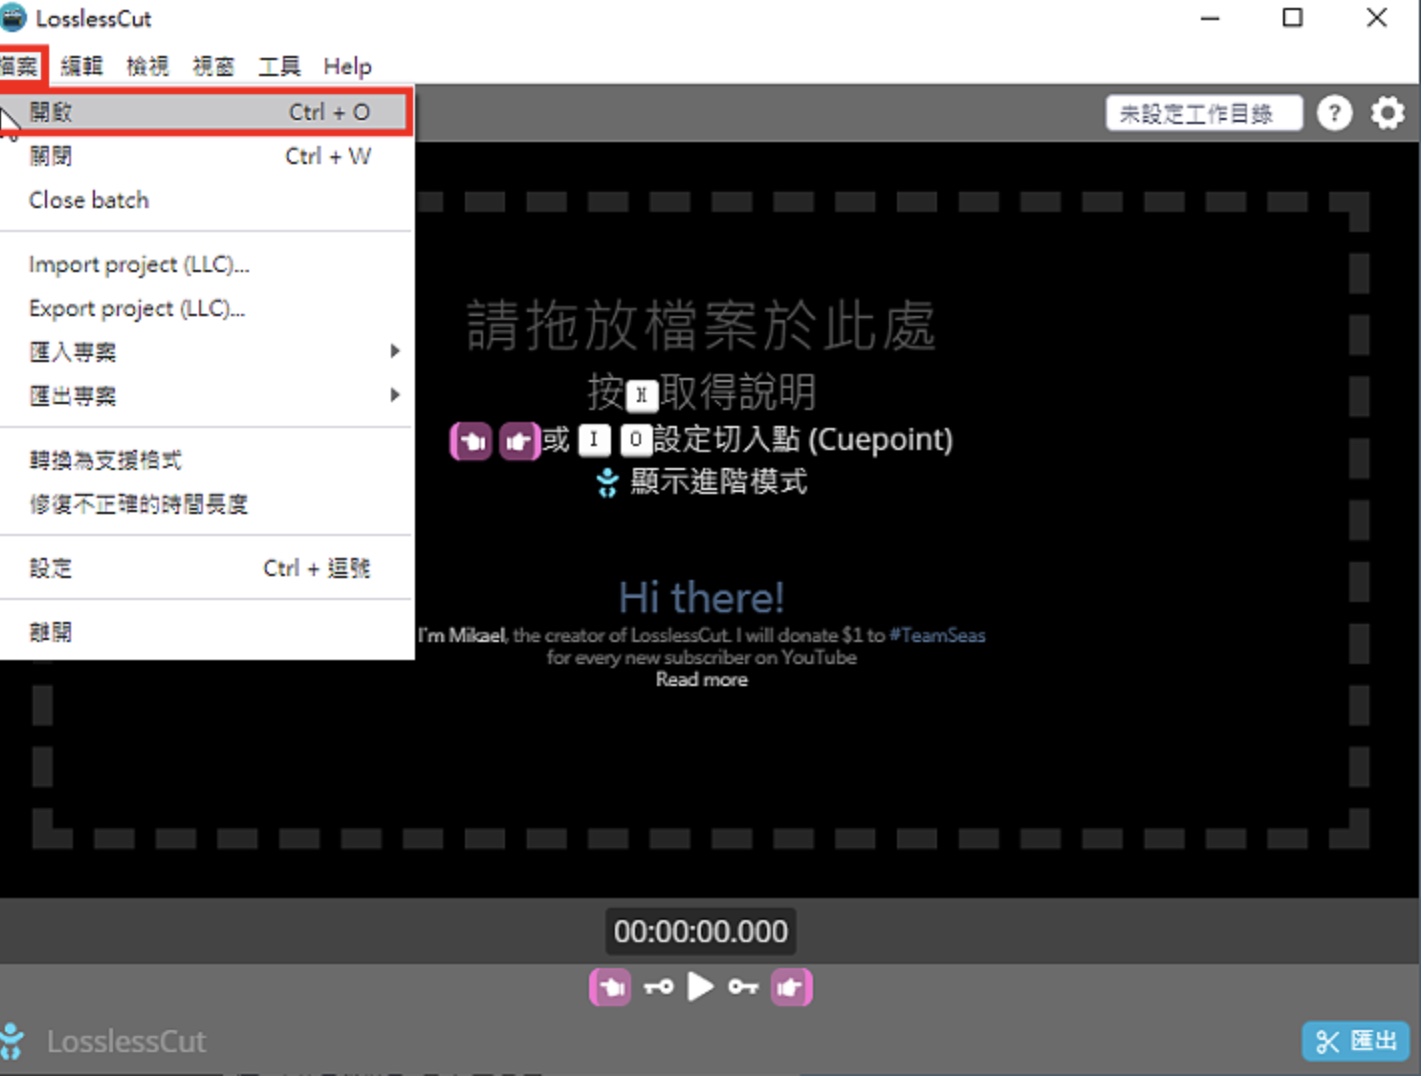
Task: Expand the 匯出專案 submenu arrow
Action: click(395, 395)
